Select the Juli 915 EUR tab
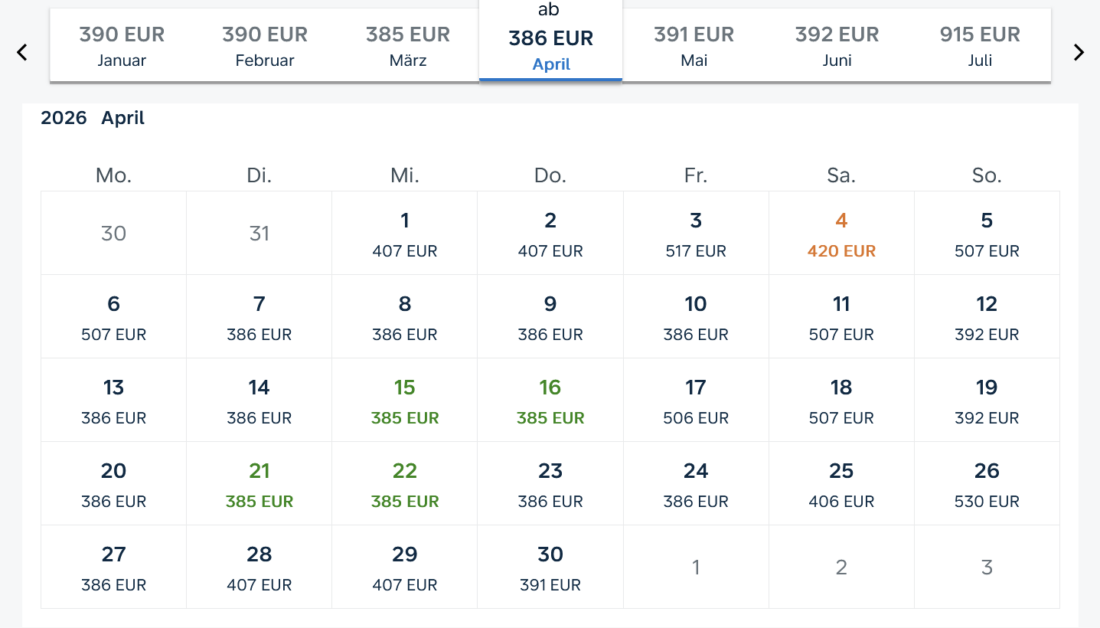 point(980,46)
